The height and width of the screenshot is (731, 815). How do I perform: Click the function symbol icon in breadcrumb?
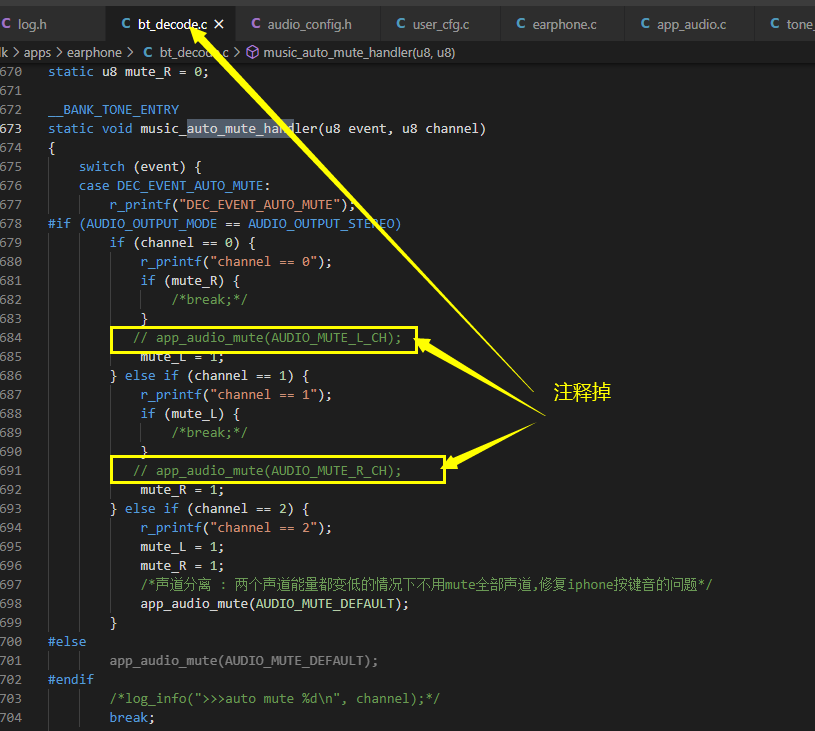tap(253, 53)
